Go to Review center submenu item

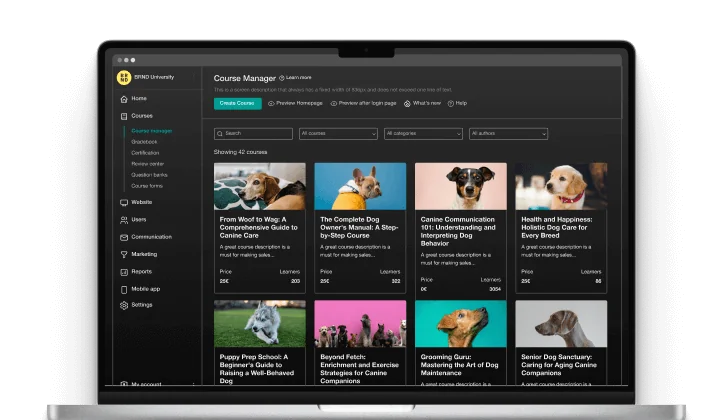(x=147, y=163)
